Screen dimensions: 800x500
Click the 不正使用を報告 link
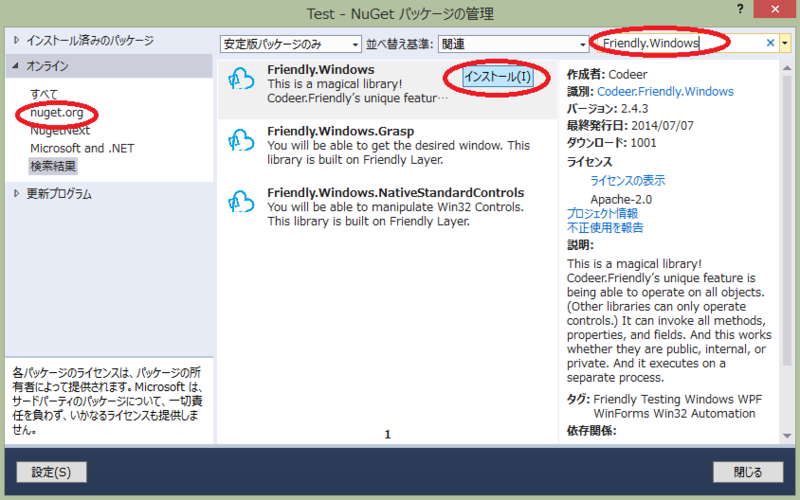point(605,228)
